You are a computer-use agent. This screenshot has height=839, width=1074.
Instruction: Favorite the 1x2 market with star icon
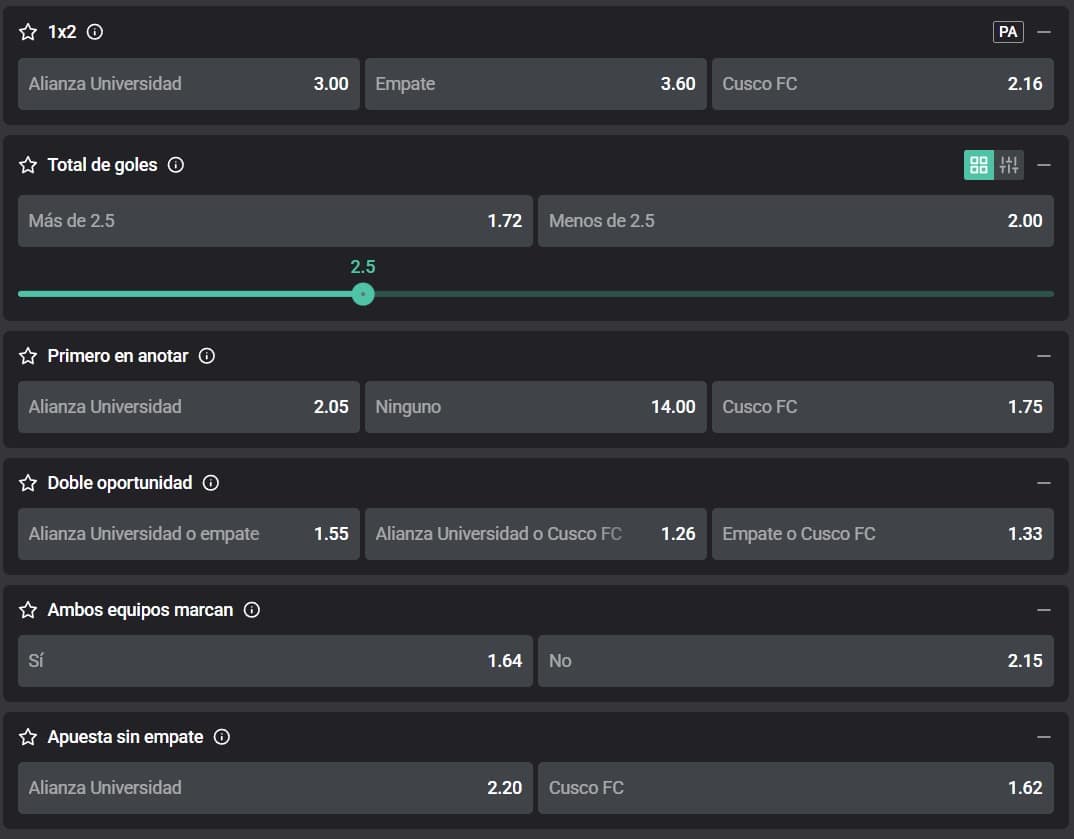[x=28, y=32]
